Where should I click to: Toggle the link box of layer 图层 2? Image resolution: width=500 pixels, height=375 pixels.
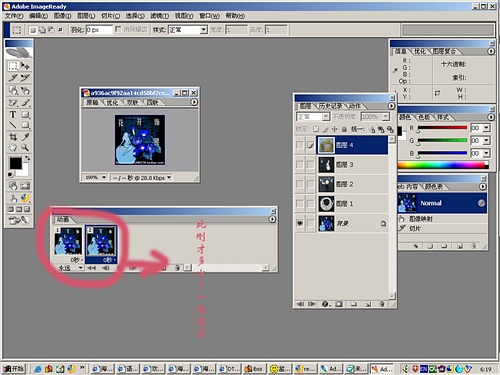pyautogui.click(x=311, y=184)
